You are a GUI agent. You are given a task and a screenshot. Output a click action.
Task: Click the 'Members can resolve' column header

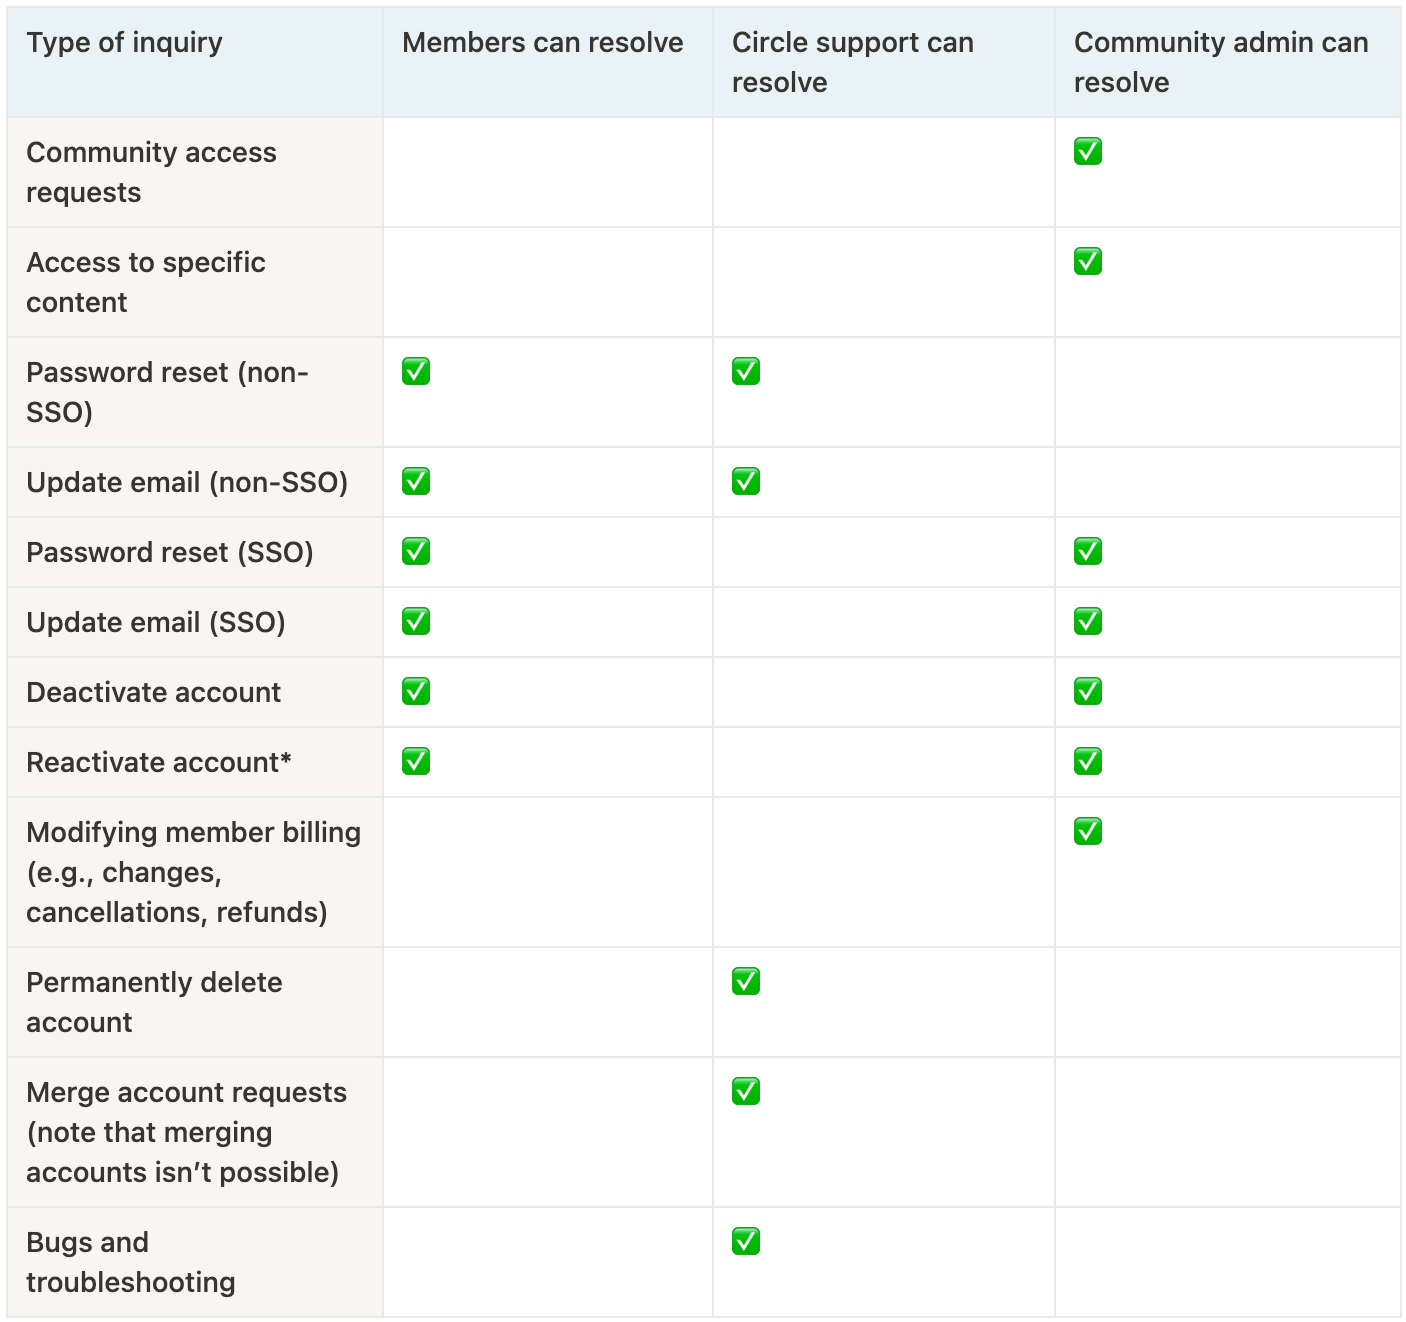pos(542,43)
